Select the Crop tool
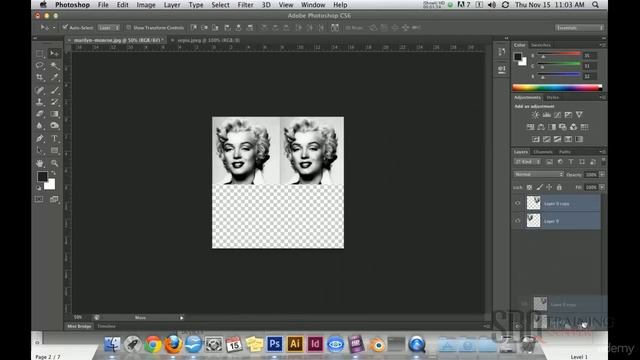The image size is (640, 360). coord(40,77)
